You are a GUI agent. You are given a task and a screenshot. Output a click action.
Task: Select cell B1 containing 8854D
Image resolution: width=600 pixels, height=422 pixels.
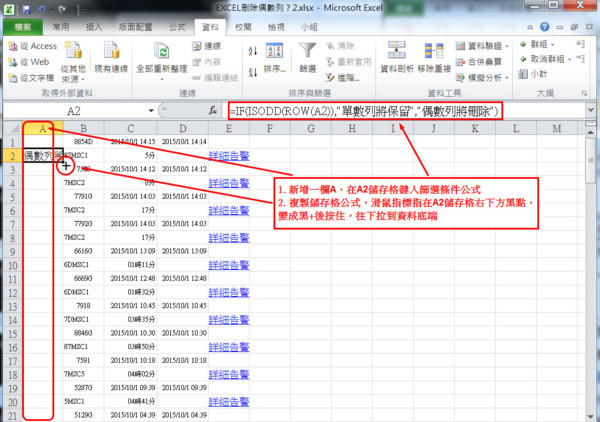coord(83,142)
